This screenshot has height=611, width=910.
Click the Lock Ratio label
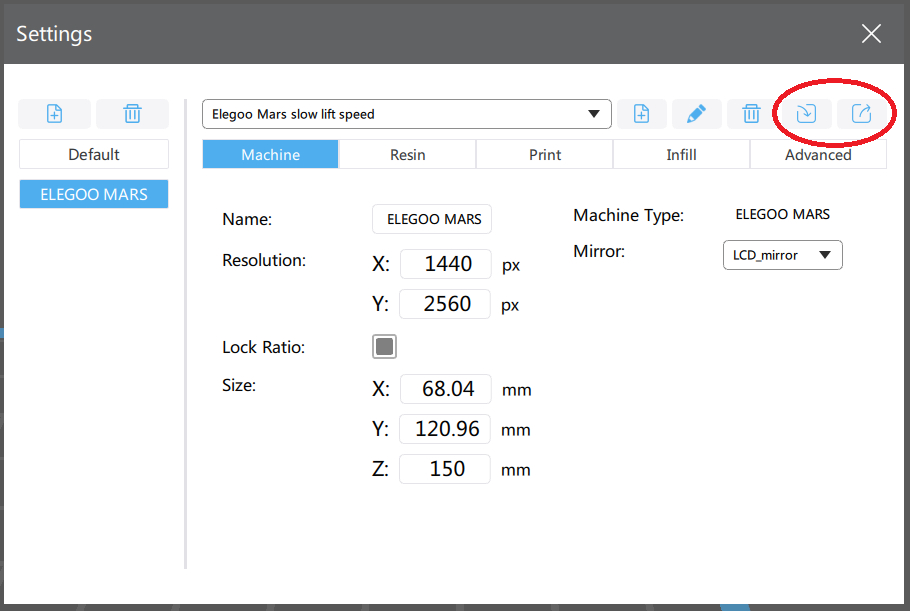(x=263, y=347)
